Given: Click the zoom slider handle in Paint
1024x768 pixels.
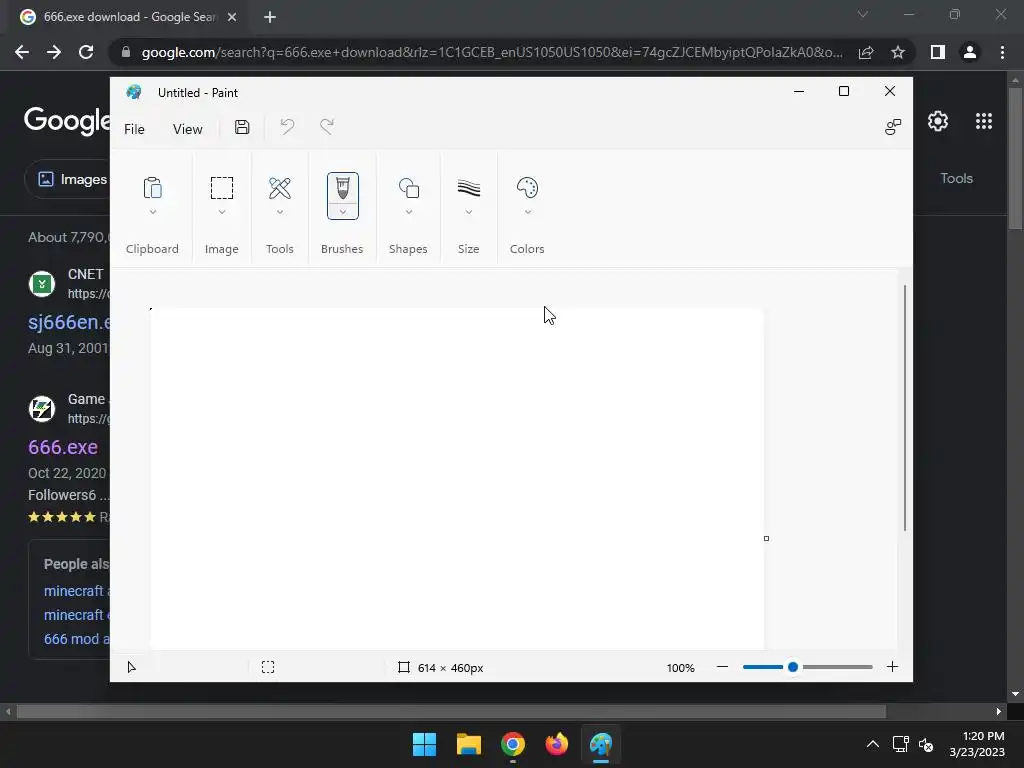Looking at the screenshot, I should [x=793, y=667].
